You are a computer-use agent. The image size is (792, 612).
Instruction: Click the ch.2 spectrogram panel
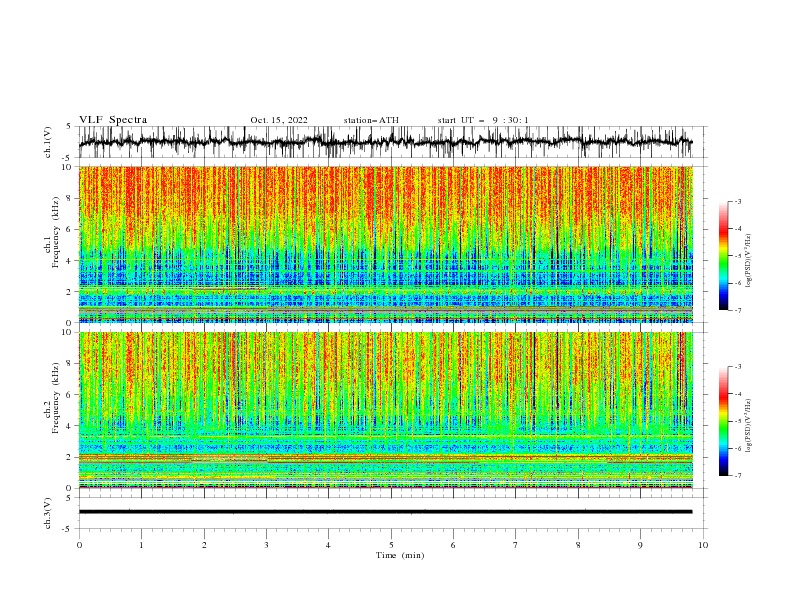point(385,410)
